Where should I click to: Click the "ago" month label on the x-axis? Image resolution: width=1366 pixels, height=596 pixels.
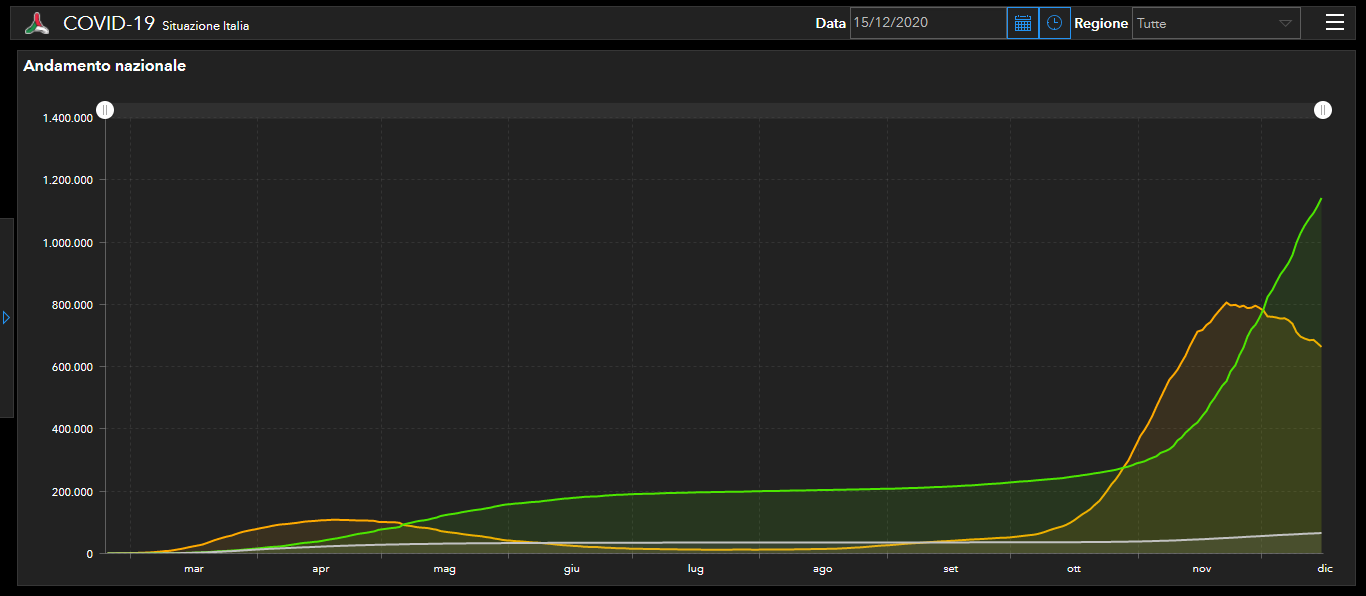tap(822, 569)
